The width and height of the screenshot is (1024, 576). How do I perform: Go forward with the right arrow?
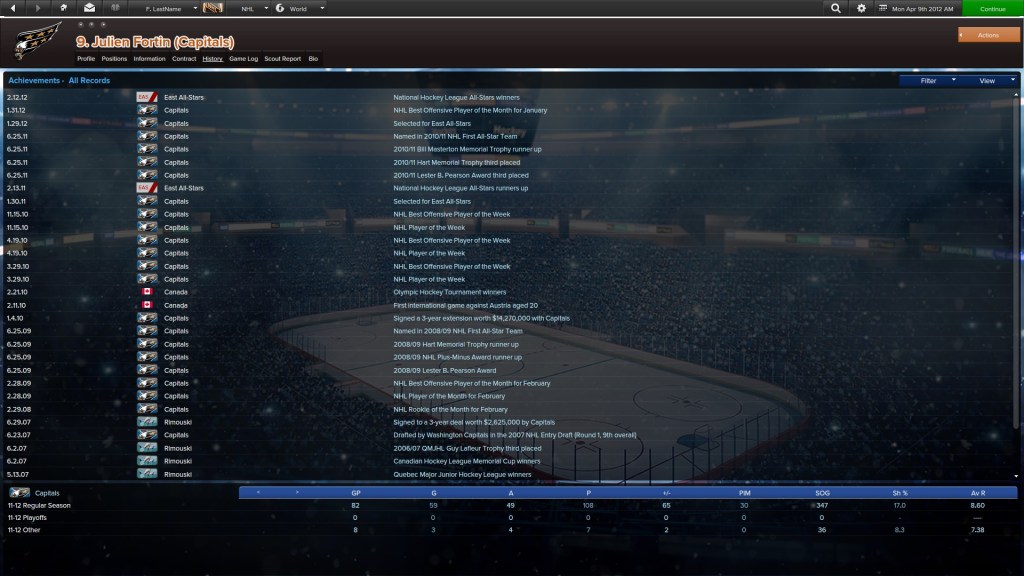39,8
